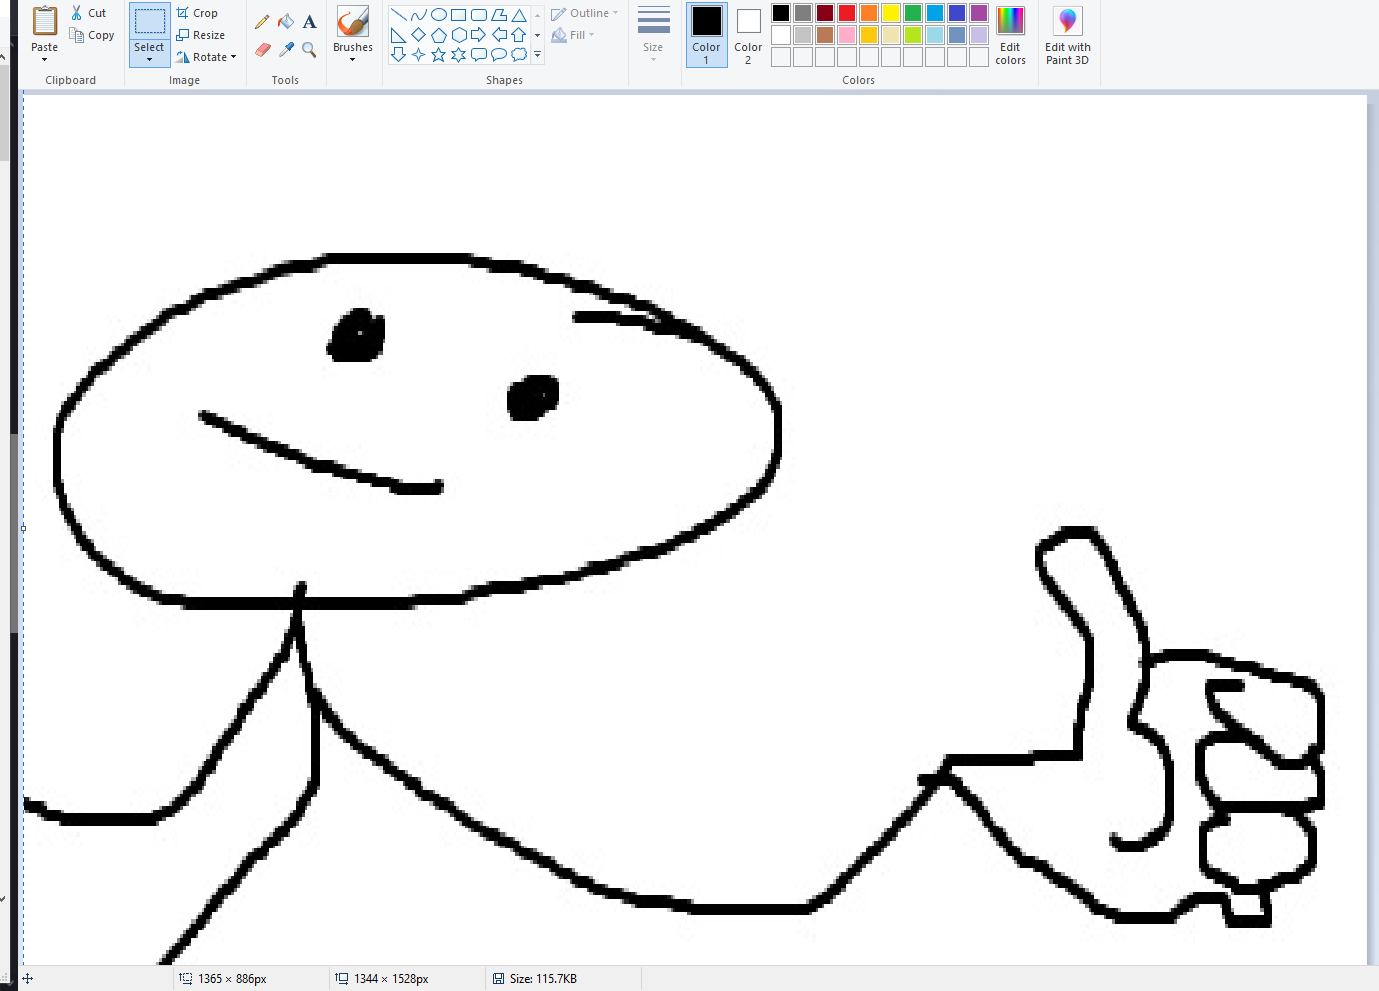
Task: Choose the yellow palette swatch
Action: pyautogui.click(x=891, y=13)
